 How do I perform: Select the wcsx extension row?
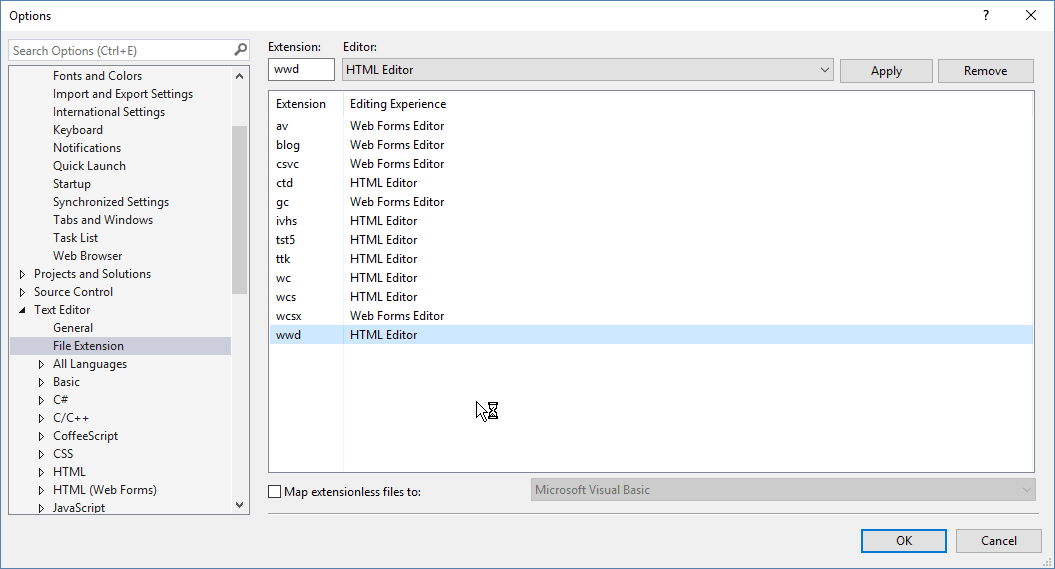pyautogui.click(x=290, y=316)
